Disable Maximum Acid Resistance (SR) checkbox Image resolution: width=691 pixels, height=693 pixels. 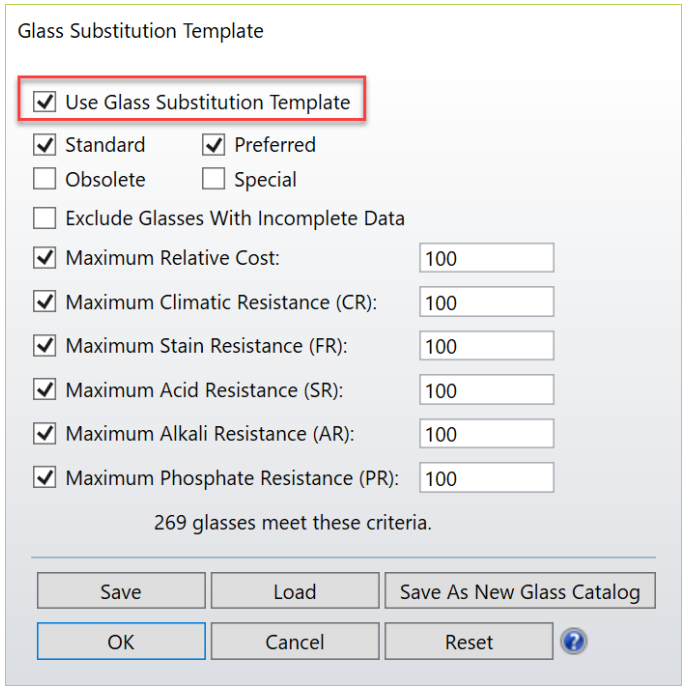[x=45, y=390]
